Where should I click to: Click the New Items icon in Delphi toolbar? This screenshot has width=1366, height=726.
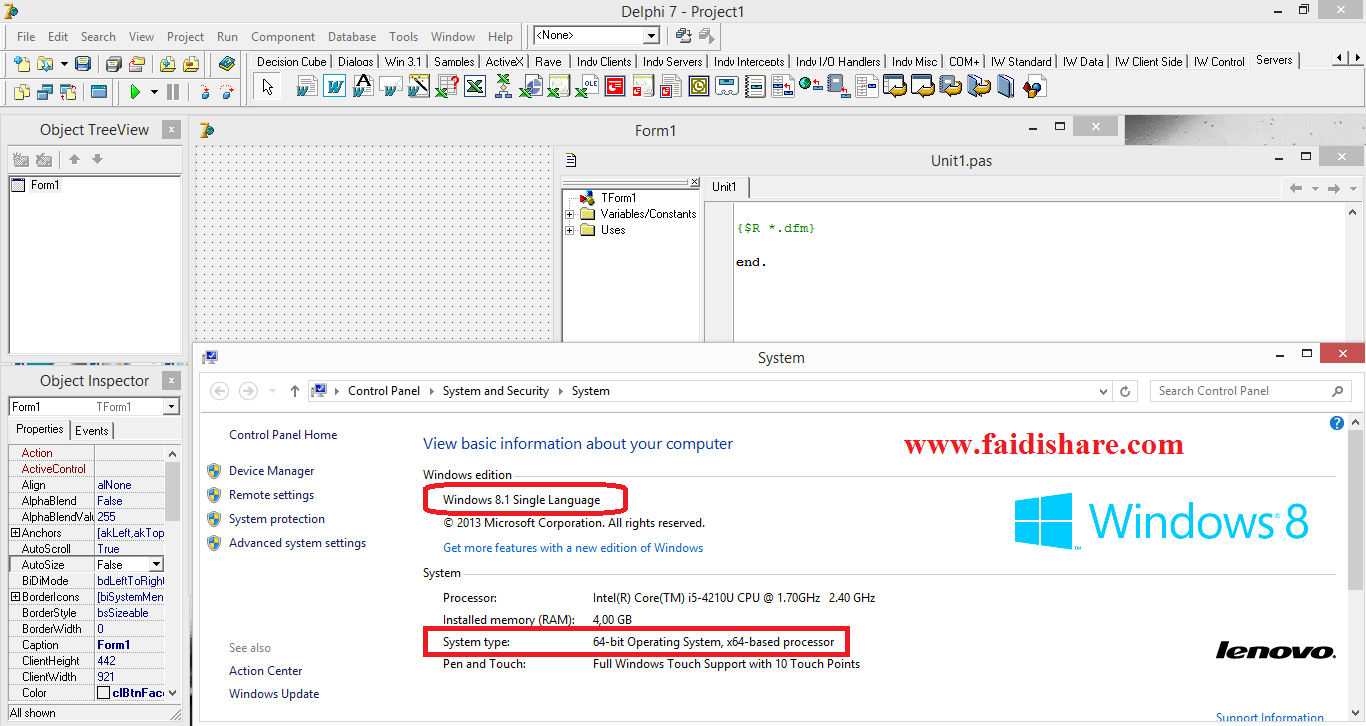click(21, 64)
